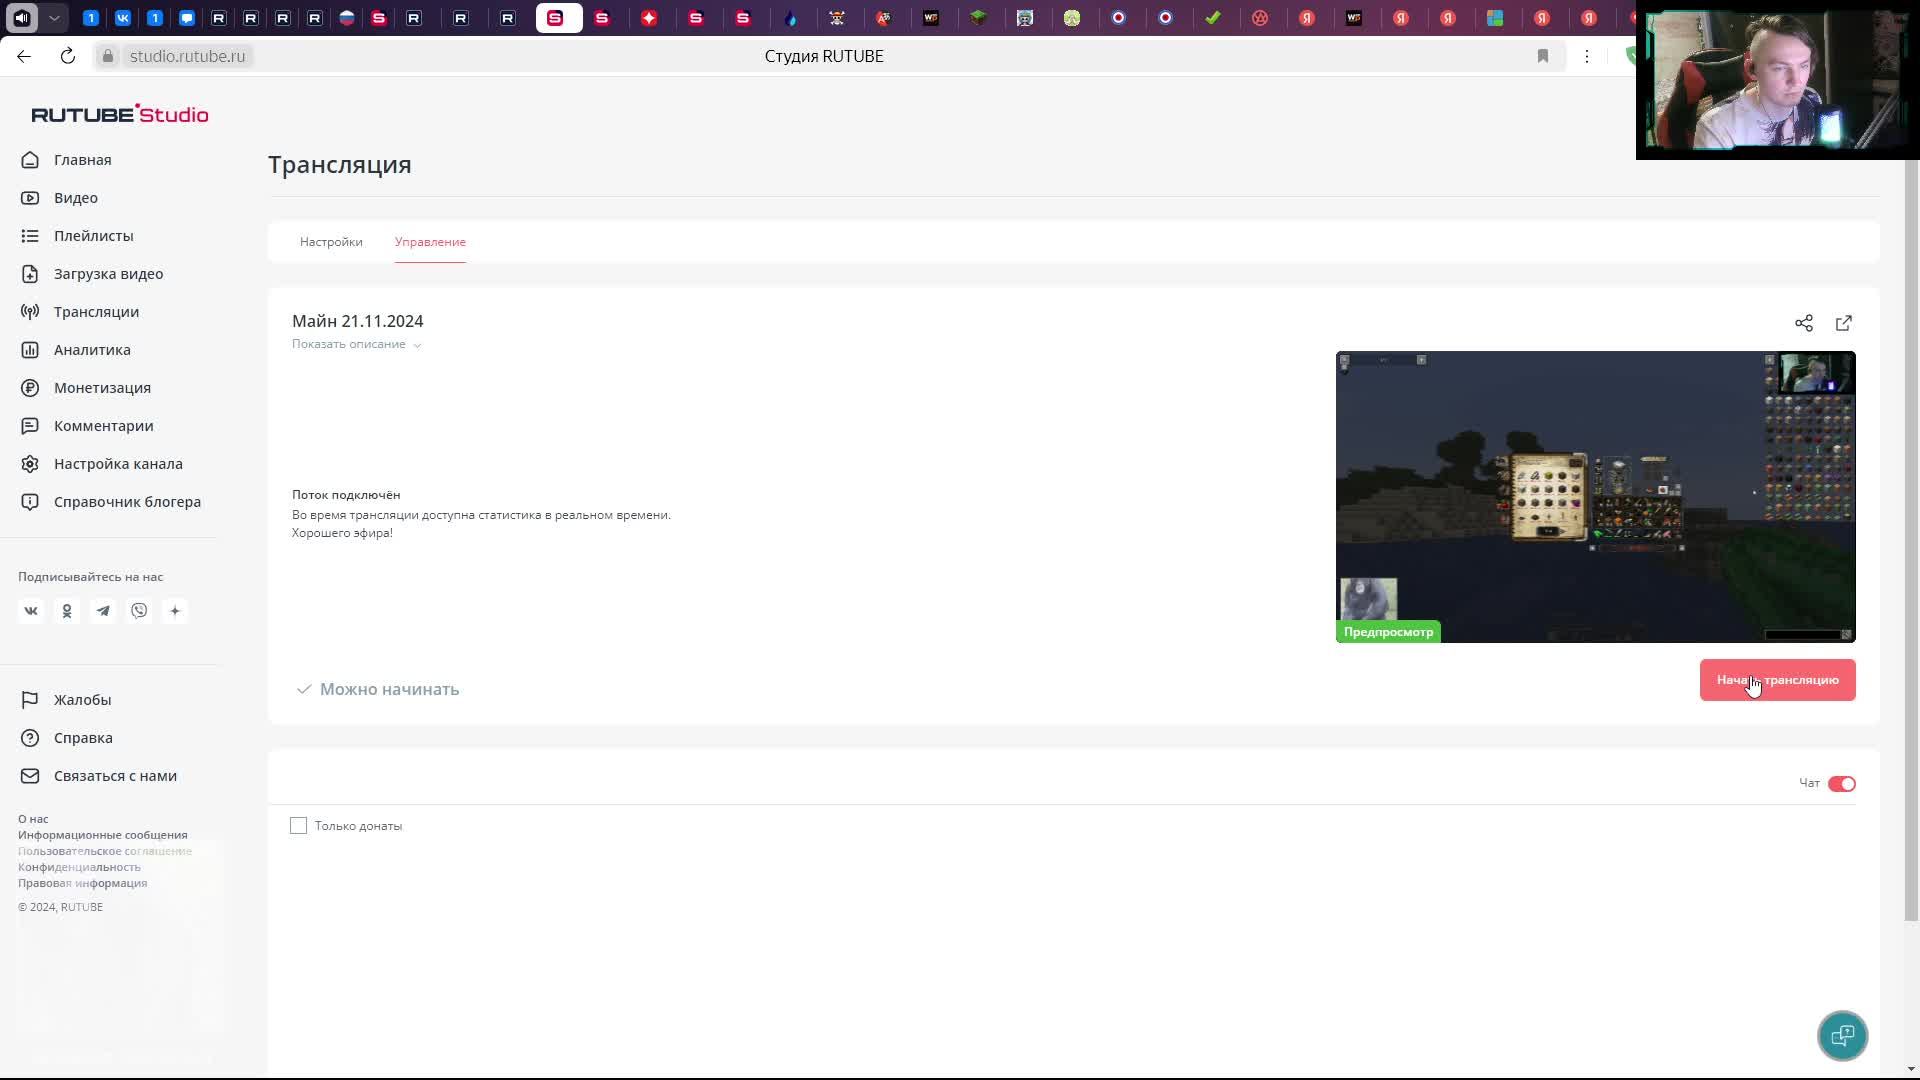Click the share icon for the broadcast
Image resolution: width=1920 pixels, height=1080 pixels.
tap(1803, 323)
